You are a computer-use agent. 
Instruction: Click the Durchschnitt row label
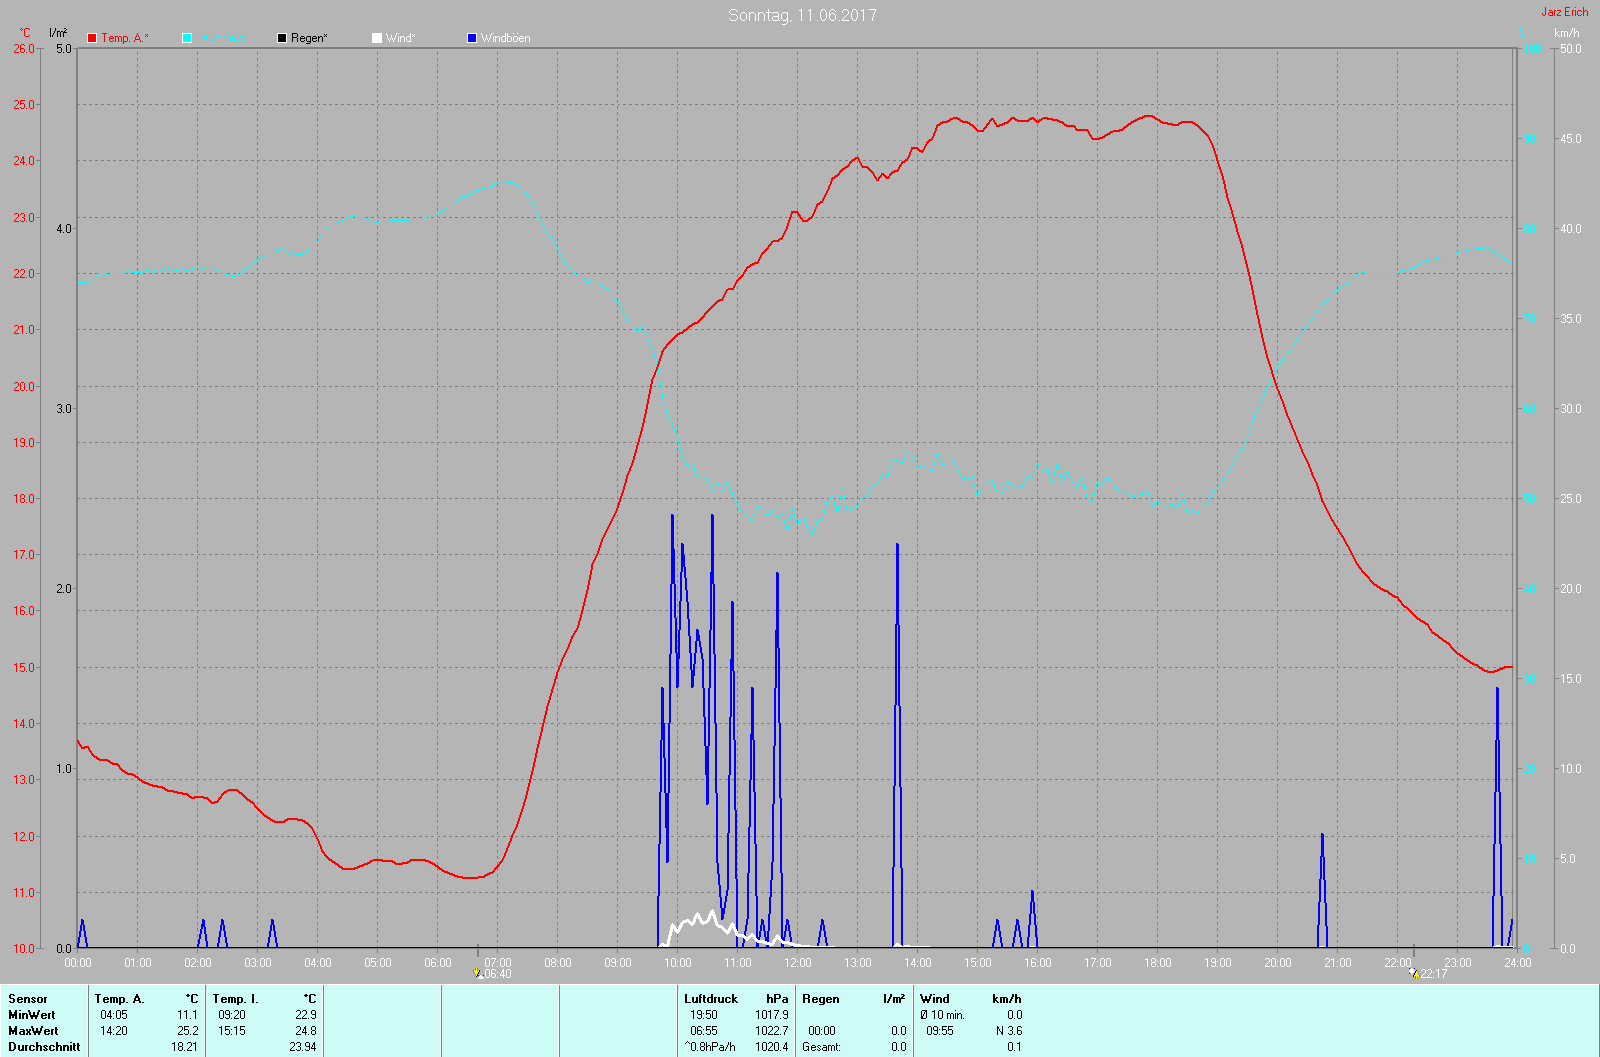pos(44,1047)
